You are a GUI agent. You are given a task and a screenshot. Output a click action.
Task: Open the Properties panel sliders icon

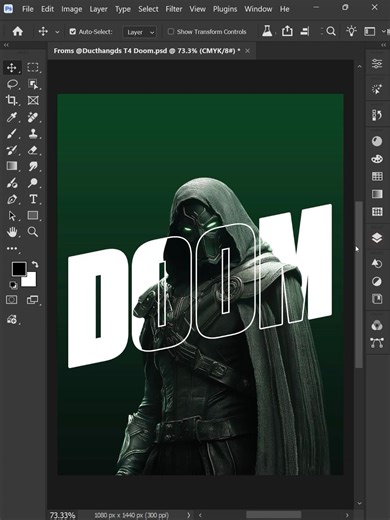(x=377, y=63)
